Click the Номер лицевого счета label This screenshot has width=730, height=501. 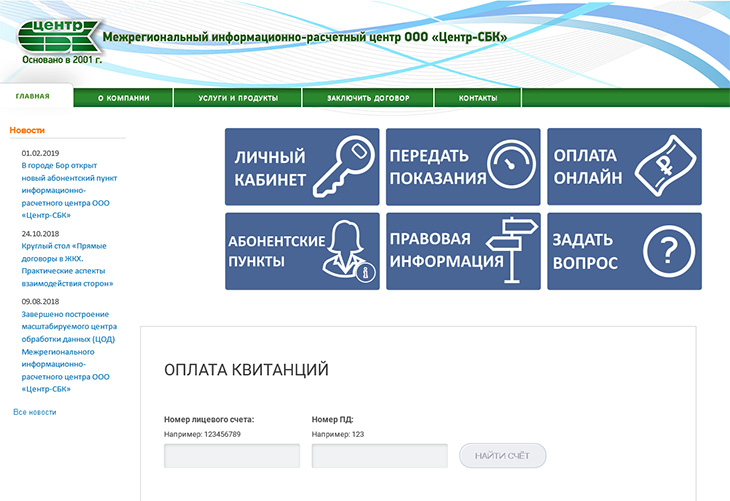[209, 419]
